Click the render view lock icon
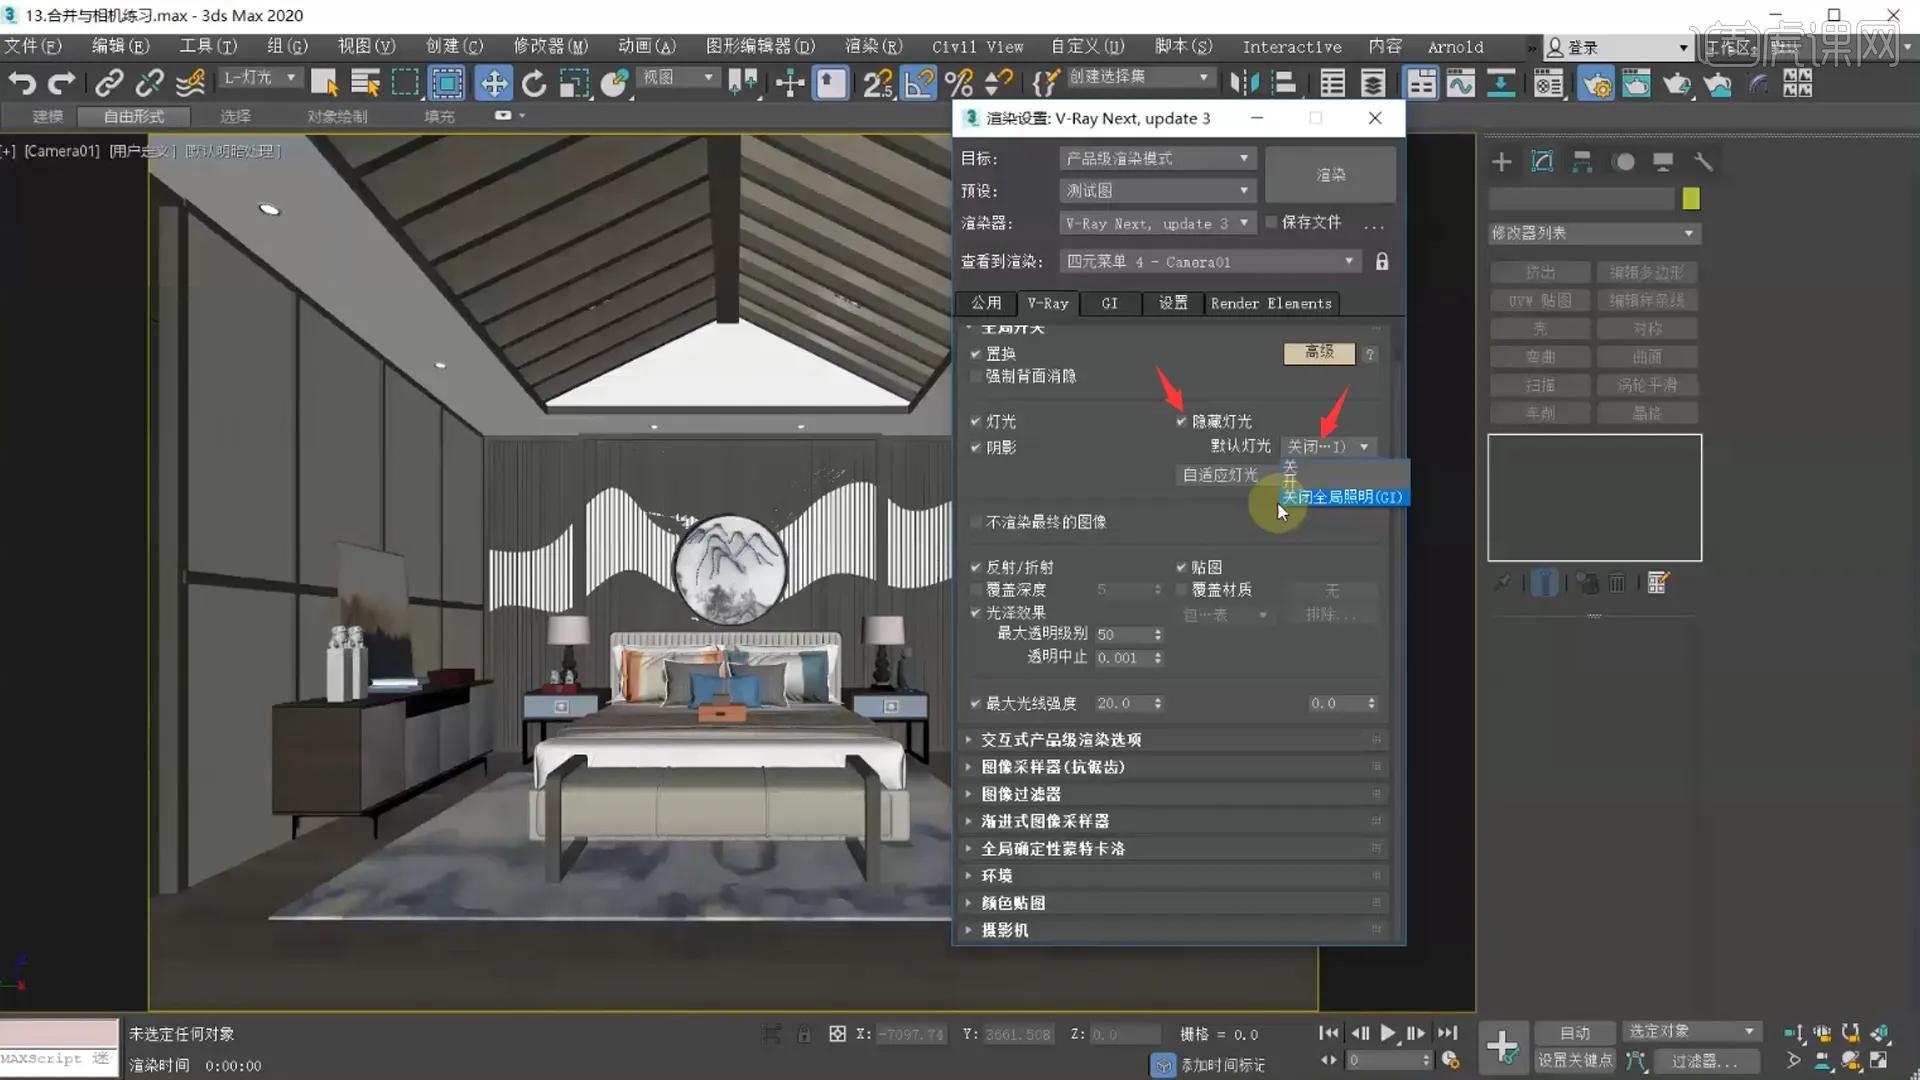The width and height of the screenshot is (1920, 1080). [1382, 262]
